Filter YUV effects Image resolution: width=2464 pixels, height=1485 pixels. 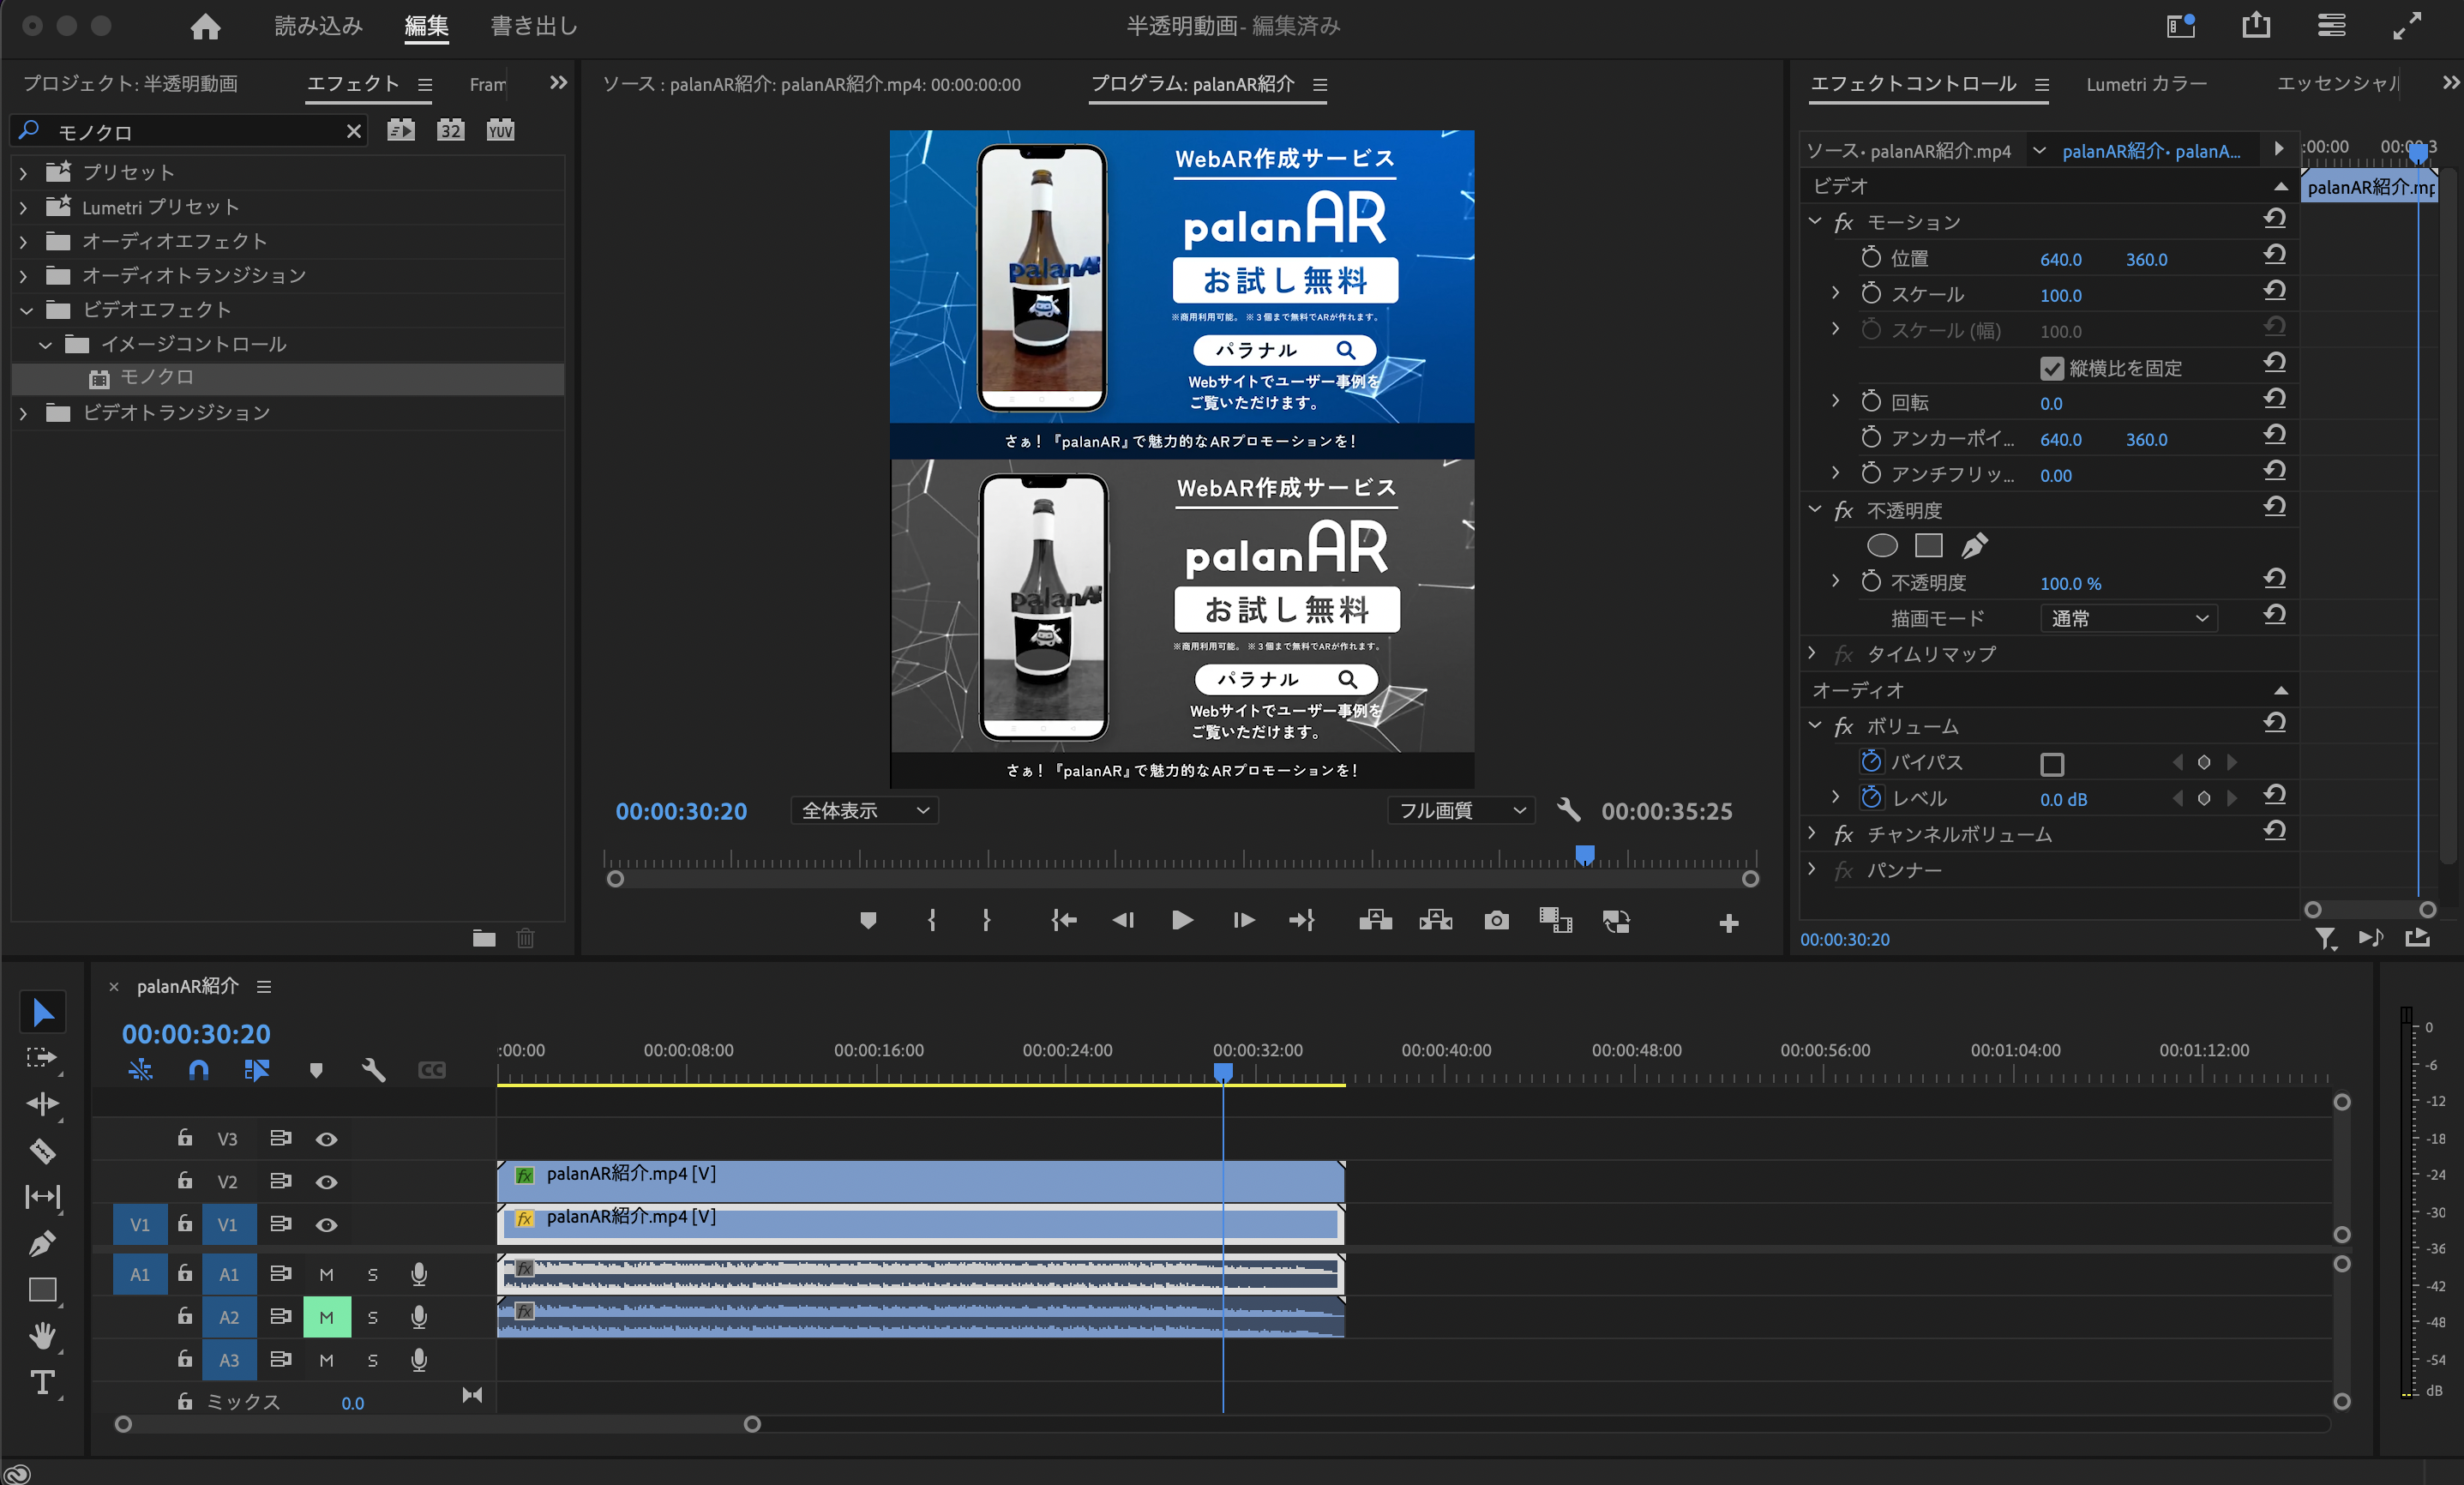(x=500, y=130)
